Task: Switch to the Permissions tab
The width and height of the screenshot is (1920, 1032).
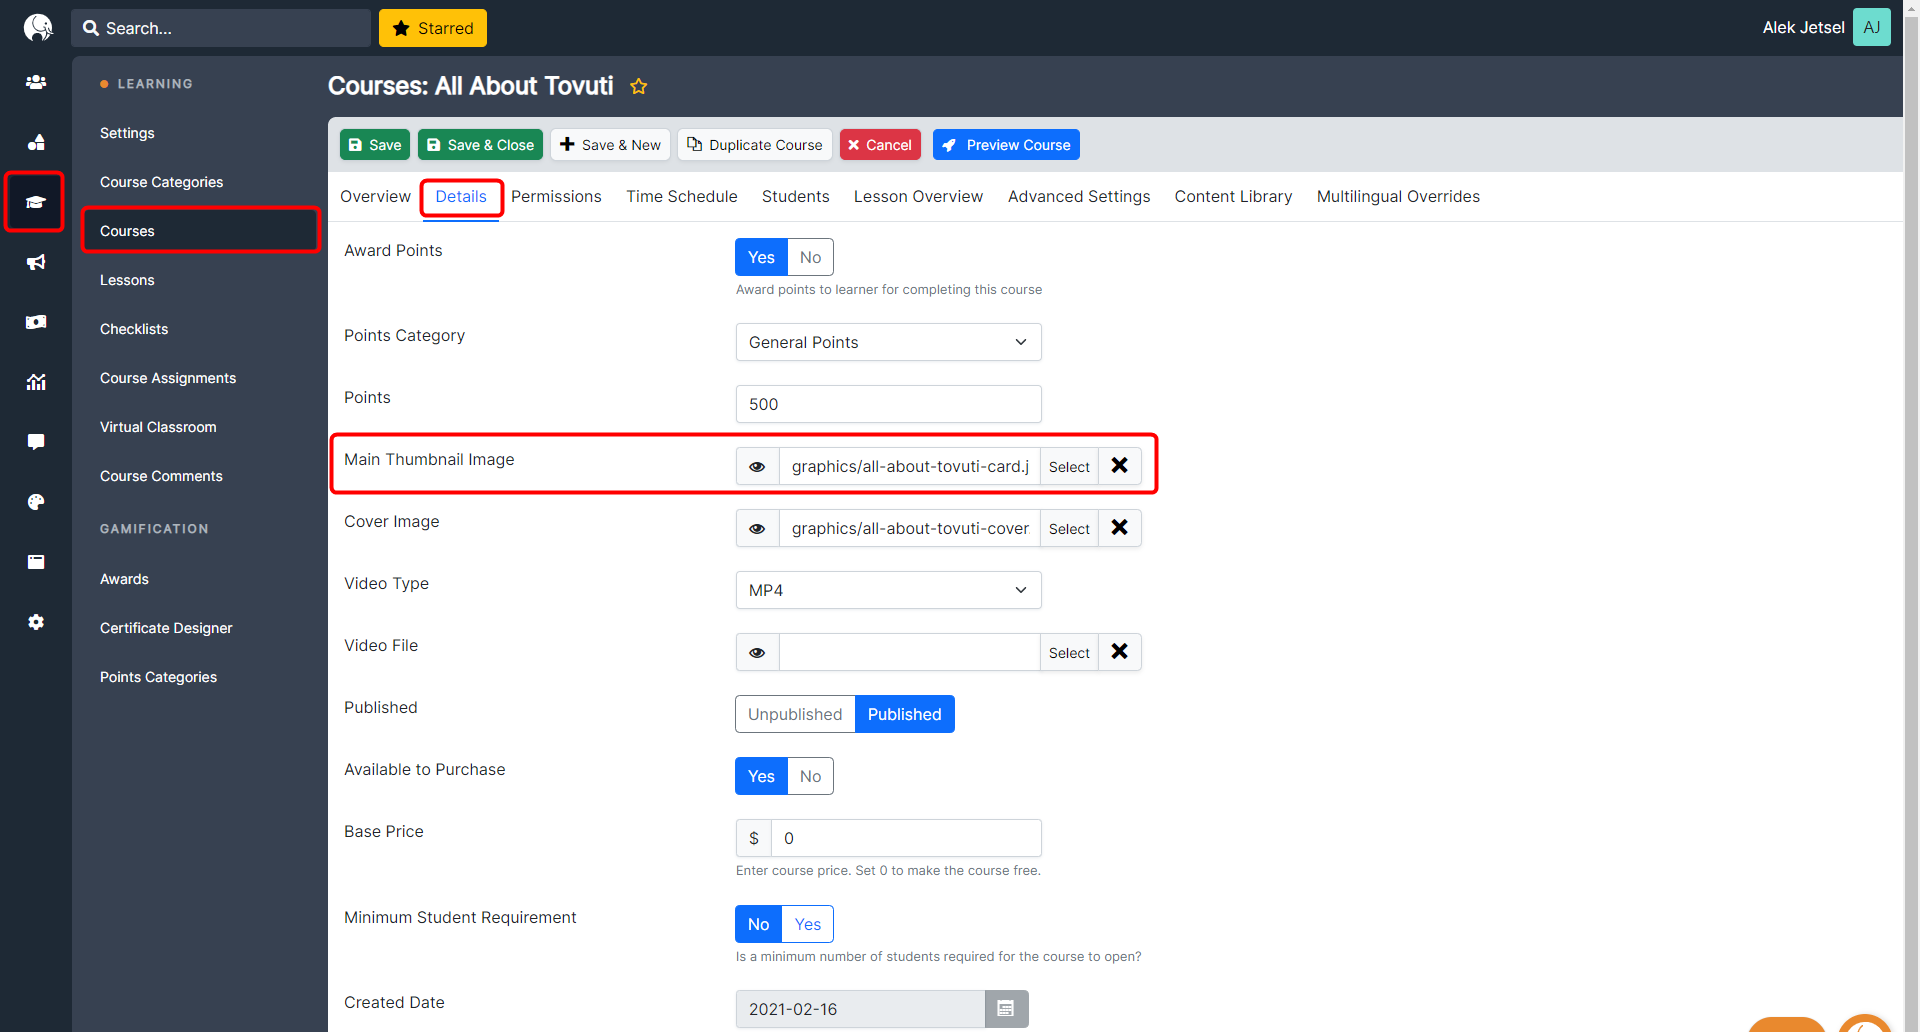Action: coord(556,196)
